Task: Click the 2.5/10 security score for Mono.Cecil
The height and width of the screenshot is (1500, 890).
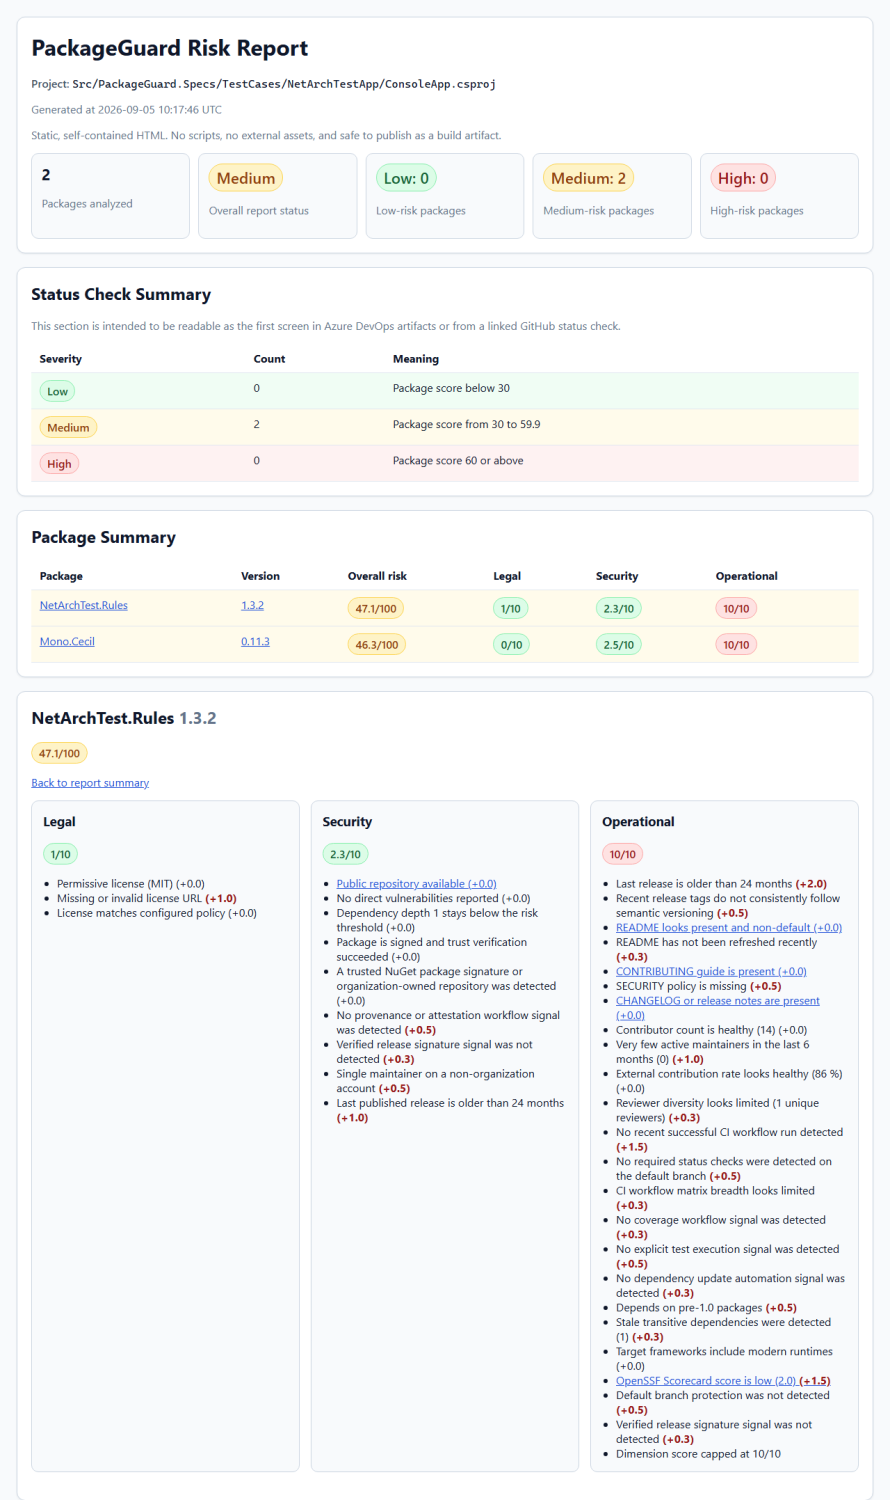Action: point(619,644)
